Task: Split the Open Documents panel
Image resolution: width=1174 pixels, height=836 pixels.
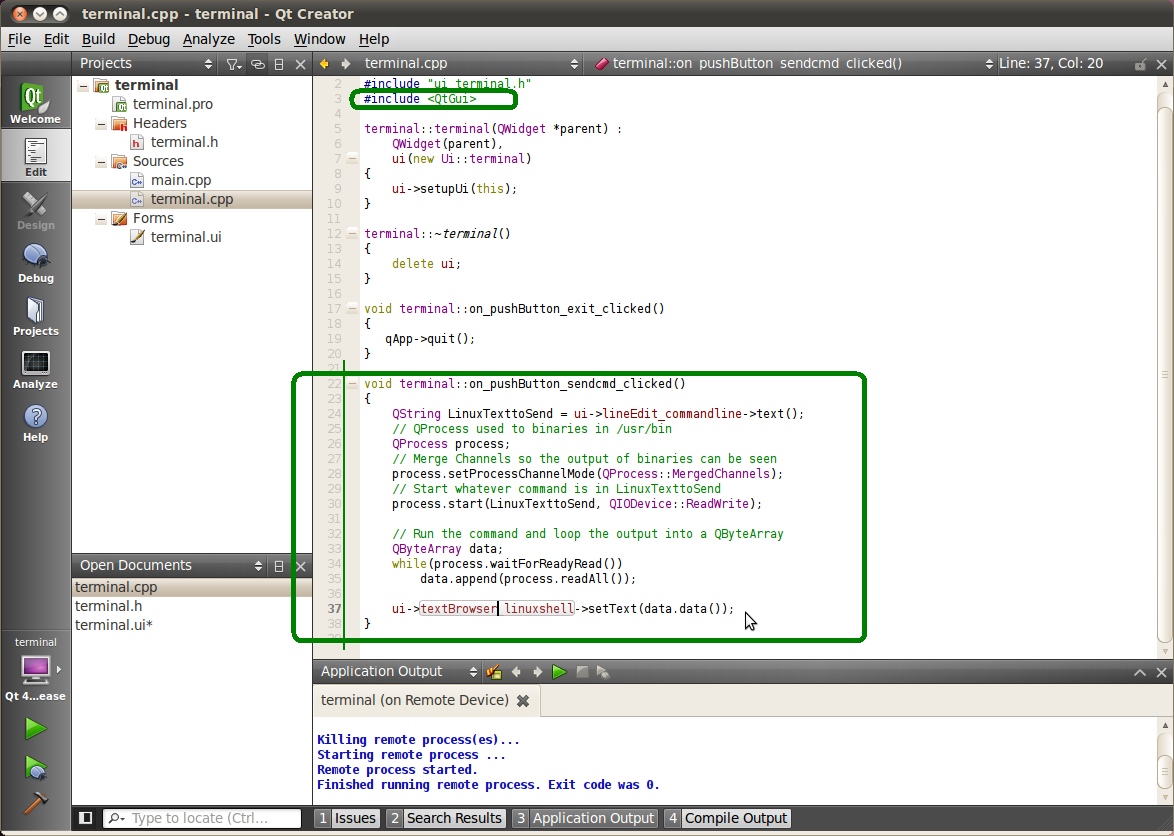Action: (279, 567)
